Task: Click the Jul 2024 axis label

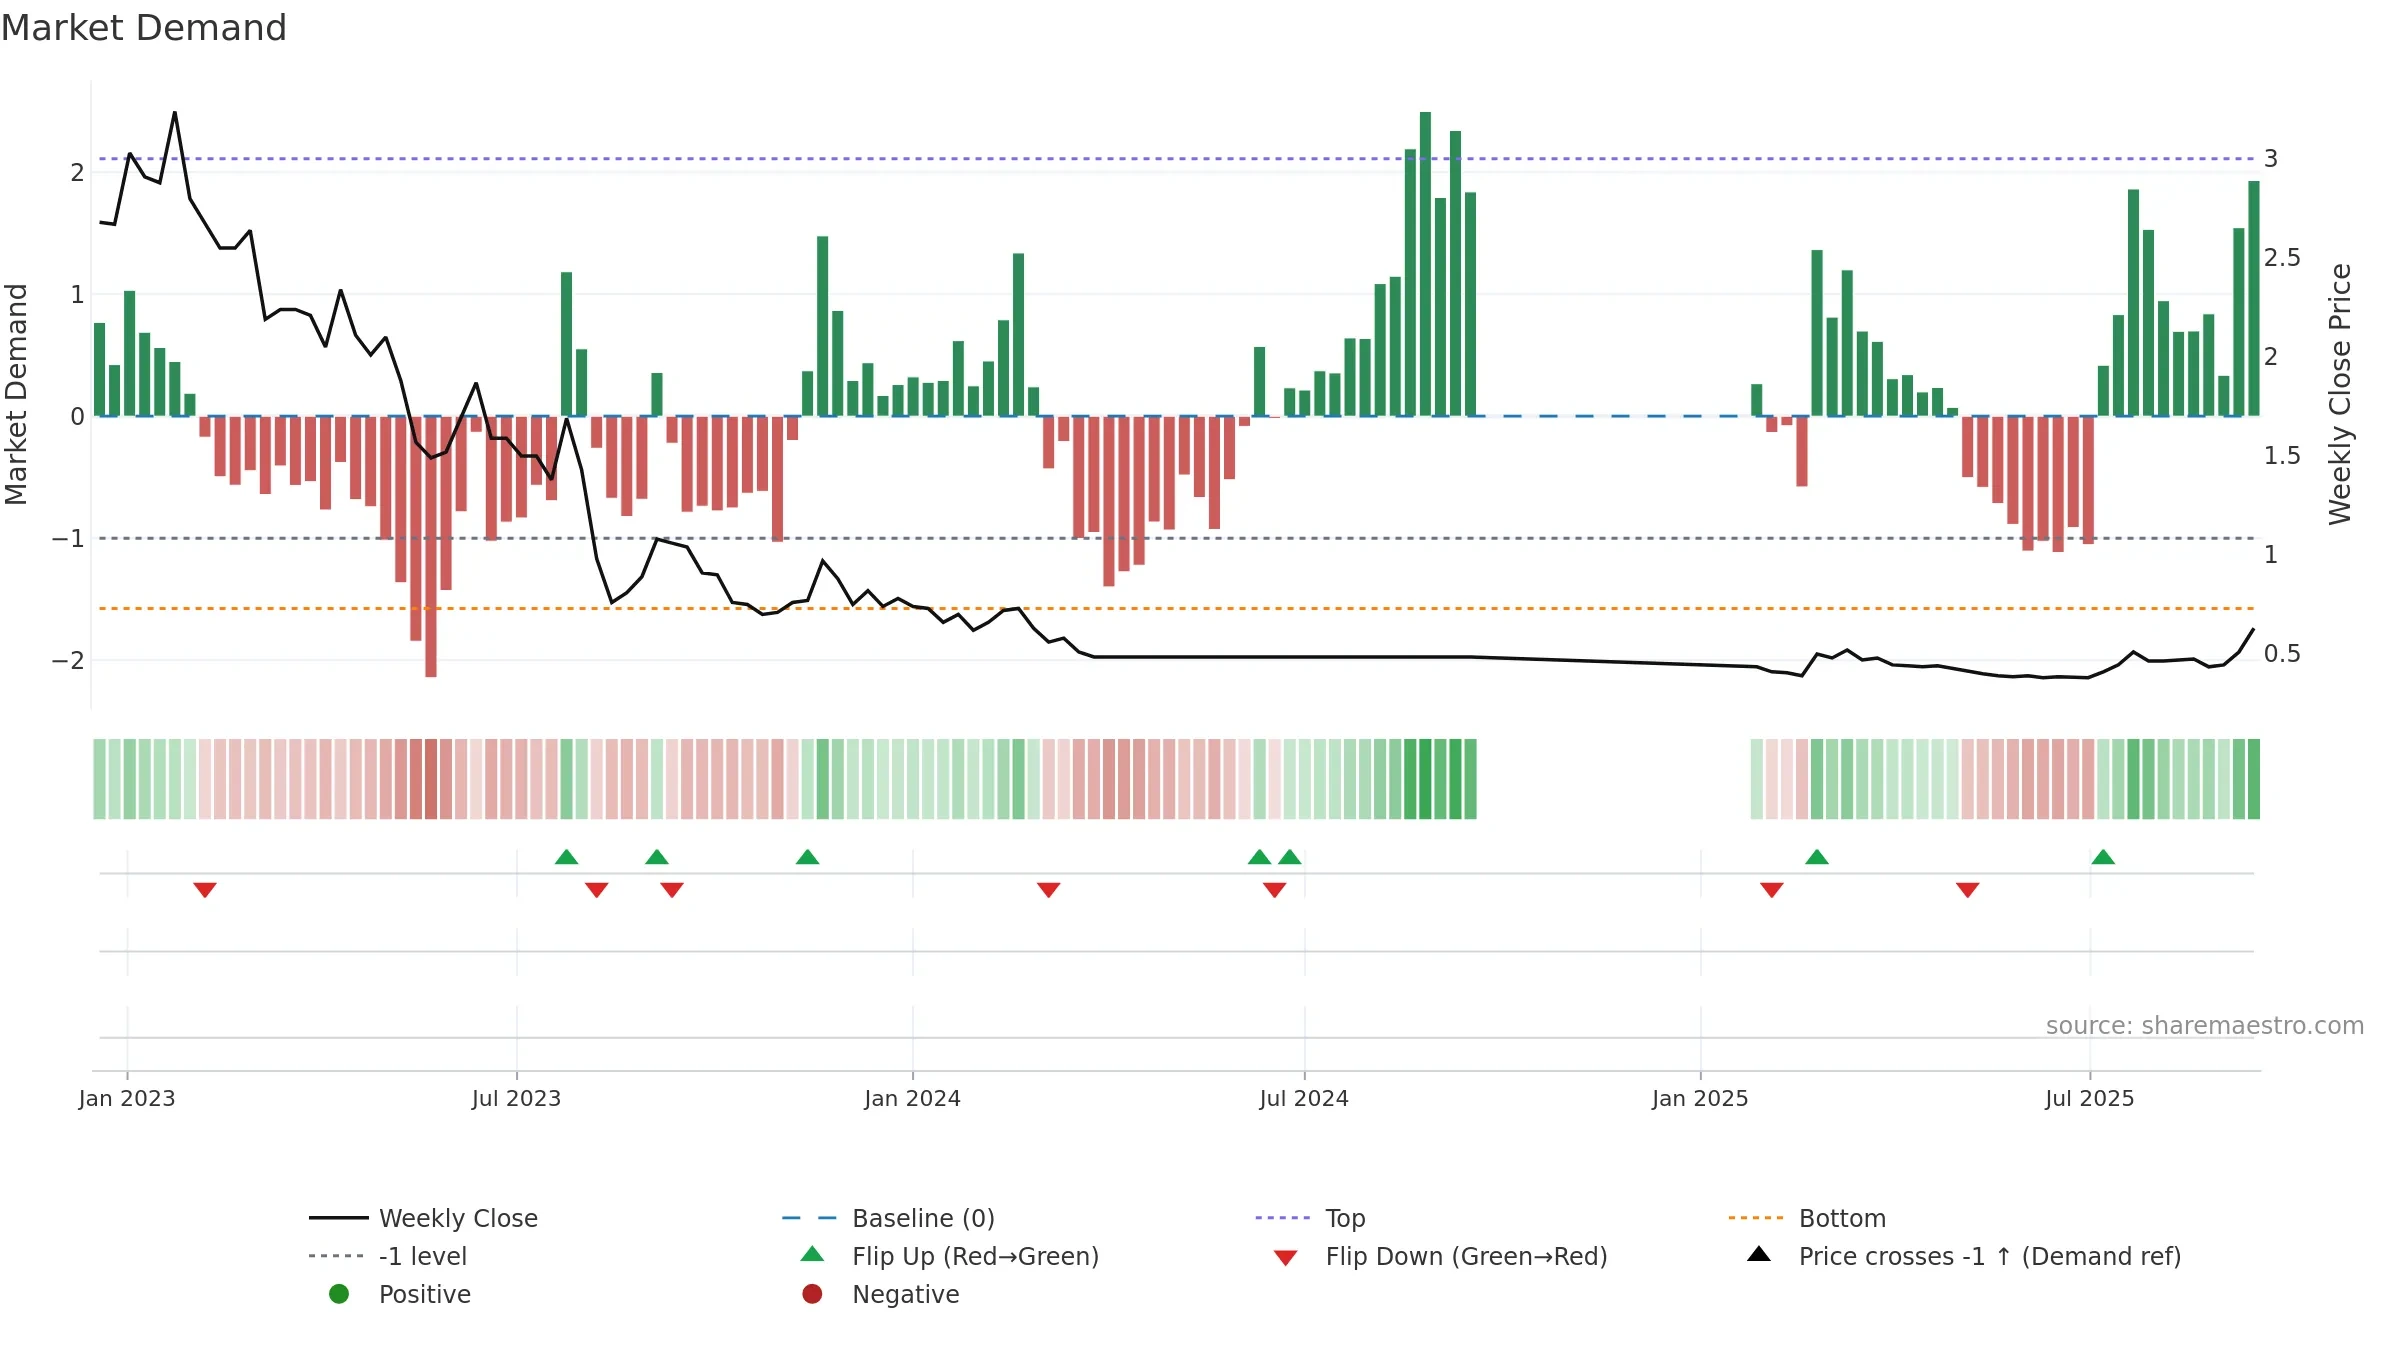Action: 1304,1099
